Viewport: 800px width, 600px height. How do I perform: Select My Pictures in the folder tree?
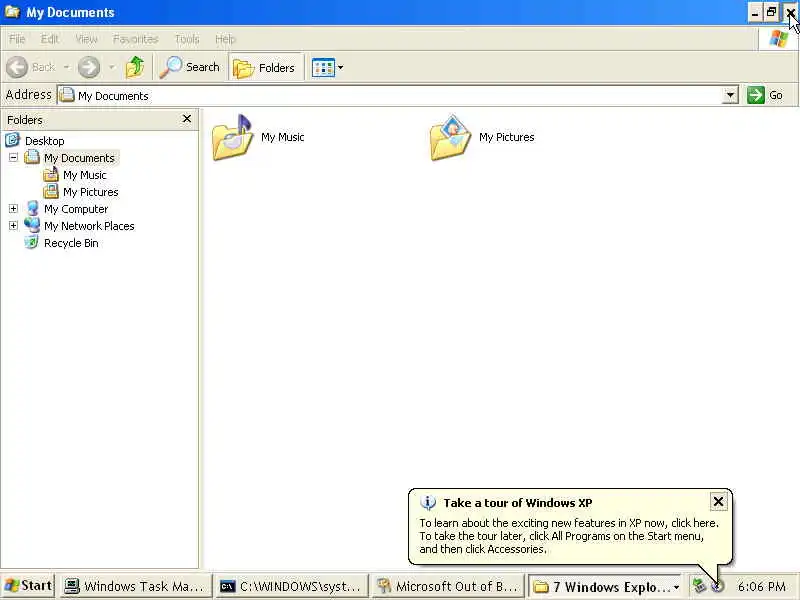pyautogui.click(x=91, y=192)
